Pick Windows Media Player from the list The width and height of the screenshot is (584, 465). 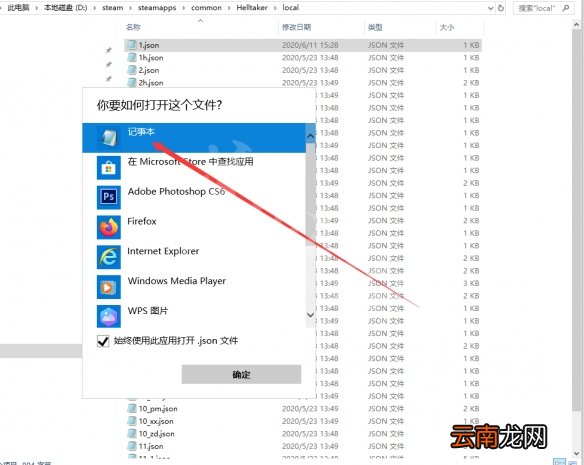coord(194,287)
